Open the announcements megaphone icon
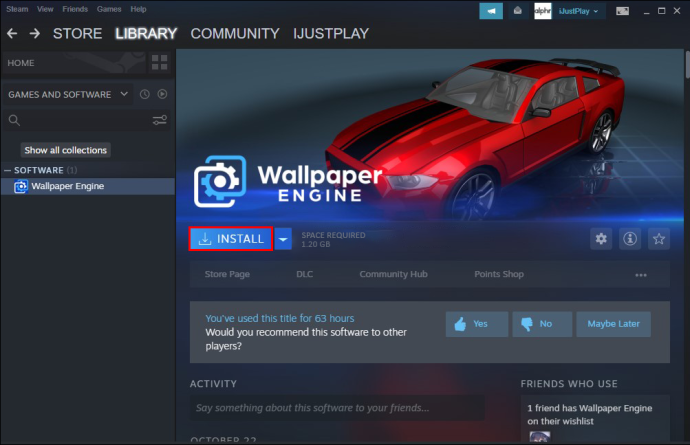 491,11
